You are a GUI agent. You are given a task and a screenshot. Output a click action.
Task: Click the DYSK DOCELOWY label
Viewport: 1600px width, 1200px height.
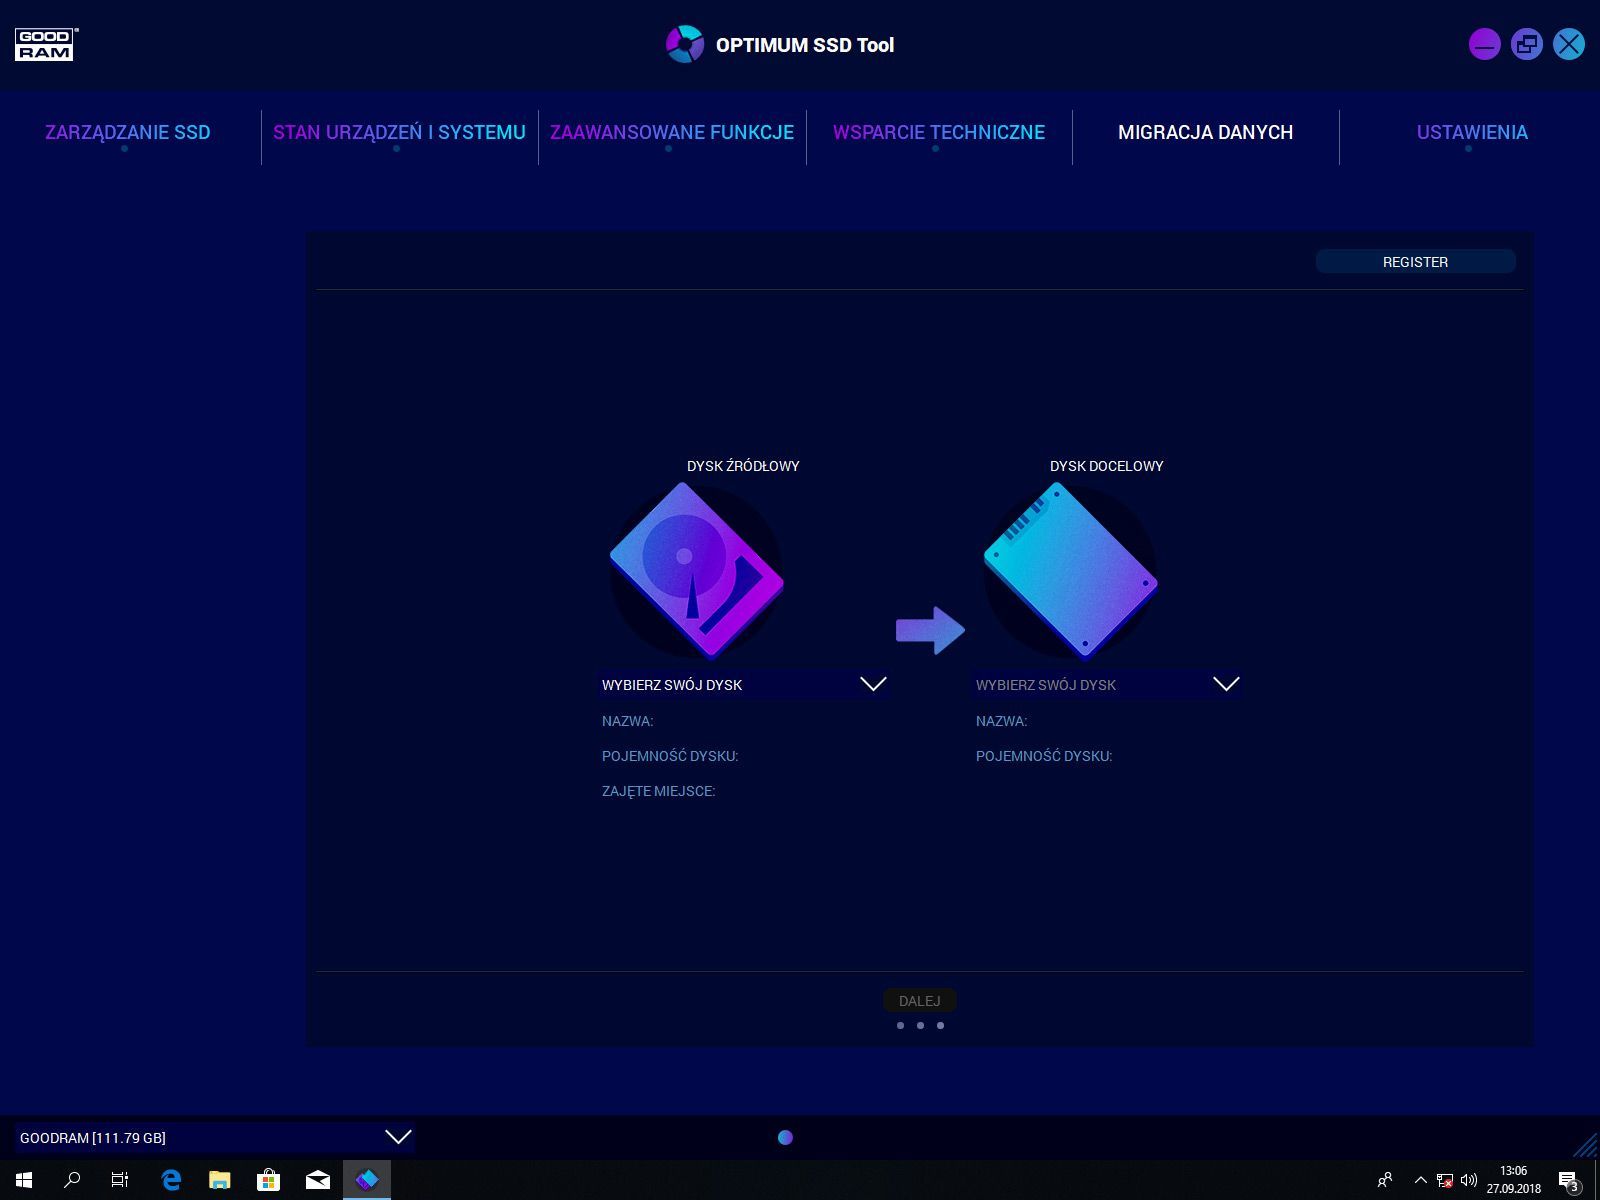click(x=1107, y=466)
